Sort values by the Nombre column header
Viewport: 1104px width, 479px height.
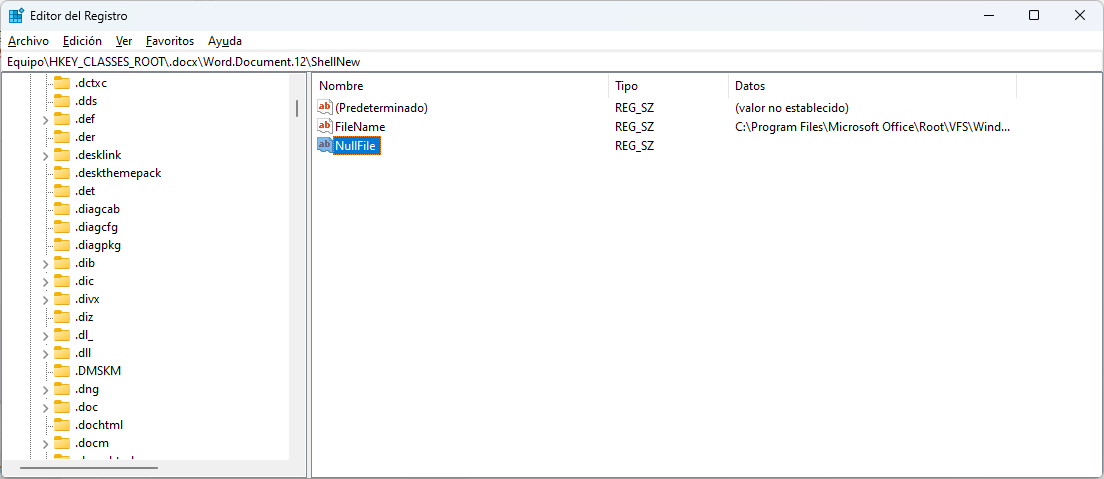460,86
